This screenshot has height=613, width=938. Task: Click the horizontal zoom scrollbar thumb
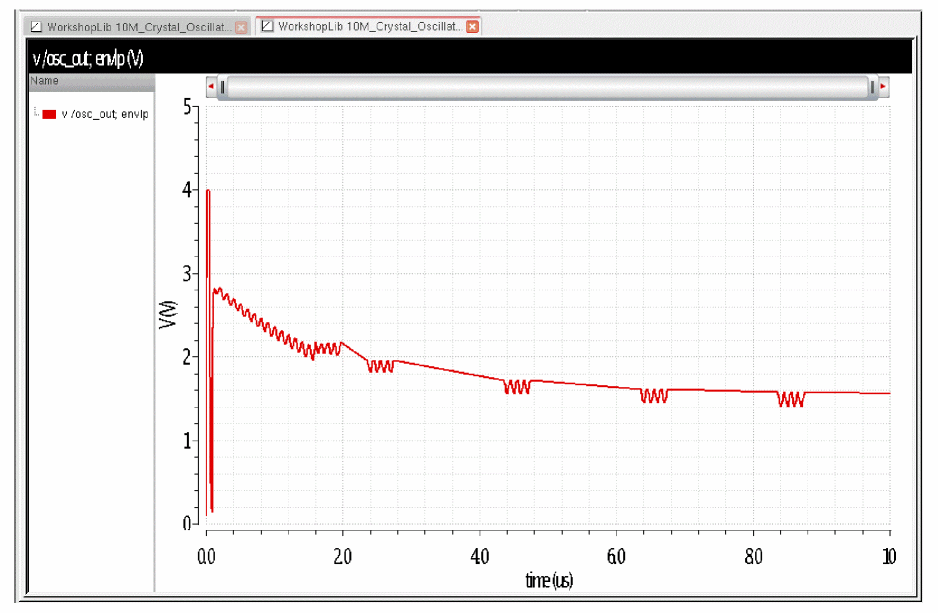[x=547, y=87]
